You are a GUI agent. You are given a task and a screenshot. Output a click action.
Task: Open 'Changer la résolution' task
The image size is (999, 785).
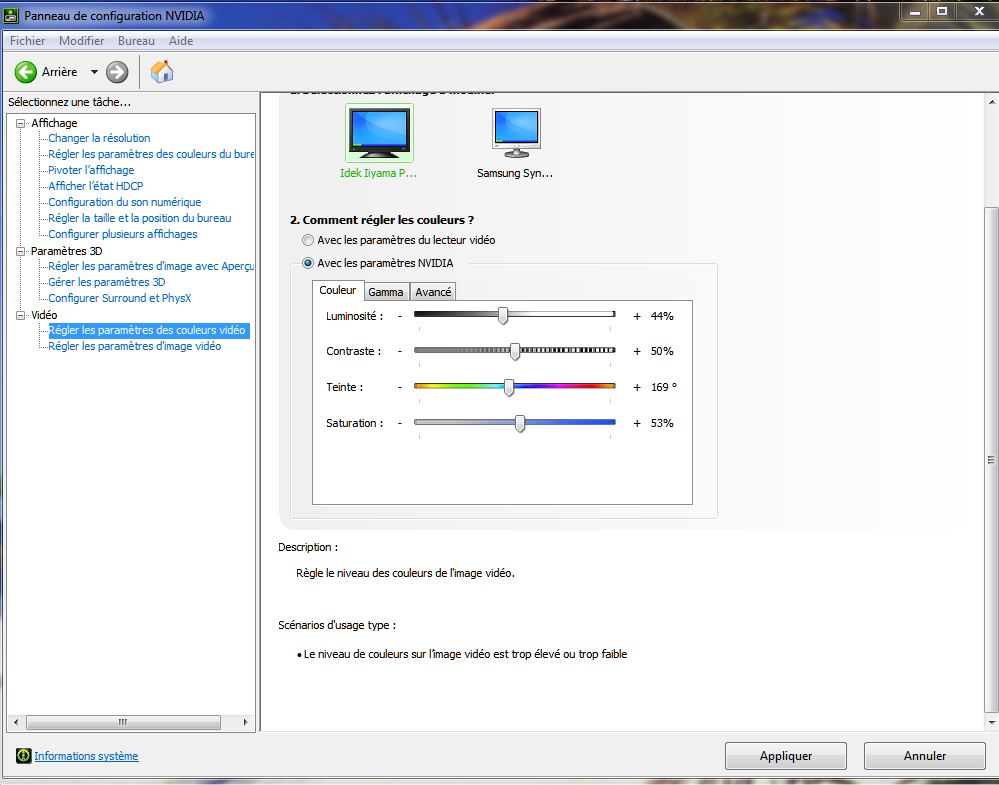tap(99, 138)
